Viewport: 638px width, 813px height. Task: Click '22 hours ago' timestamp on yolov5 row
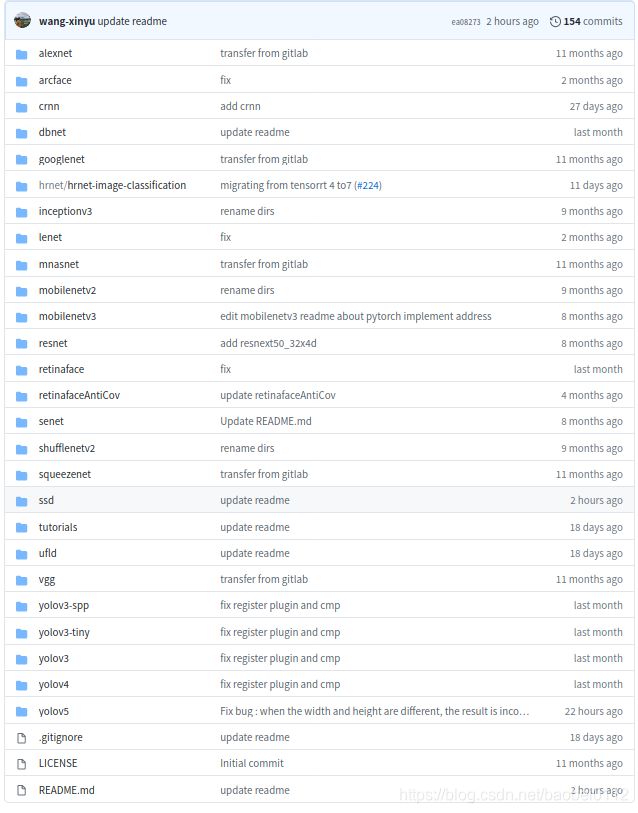pos(593,711)
